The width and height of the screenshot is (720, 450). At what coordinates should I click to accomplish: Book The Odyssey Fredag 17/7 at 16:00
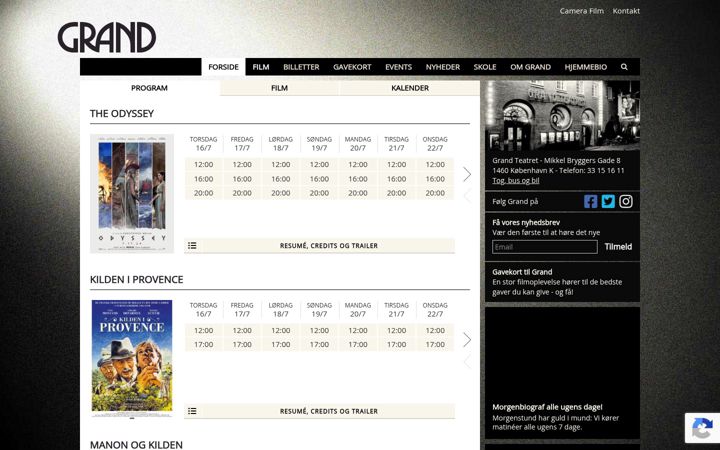point(242,179)
